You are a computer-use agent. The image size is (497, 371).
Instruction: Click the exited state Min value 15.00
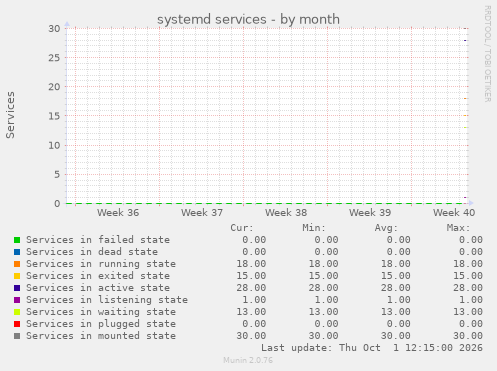click(323, 276)
